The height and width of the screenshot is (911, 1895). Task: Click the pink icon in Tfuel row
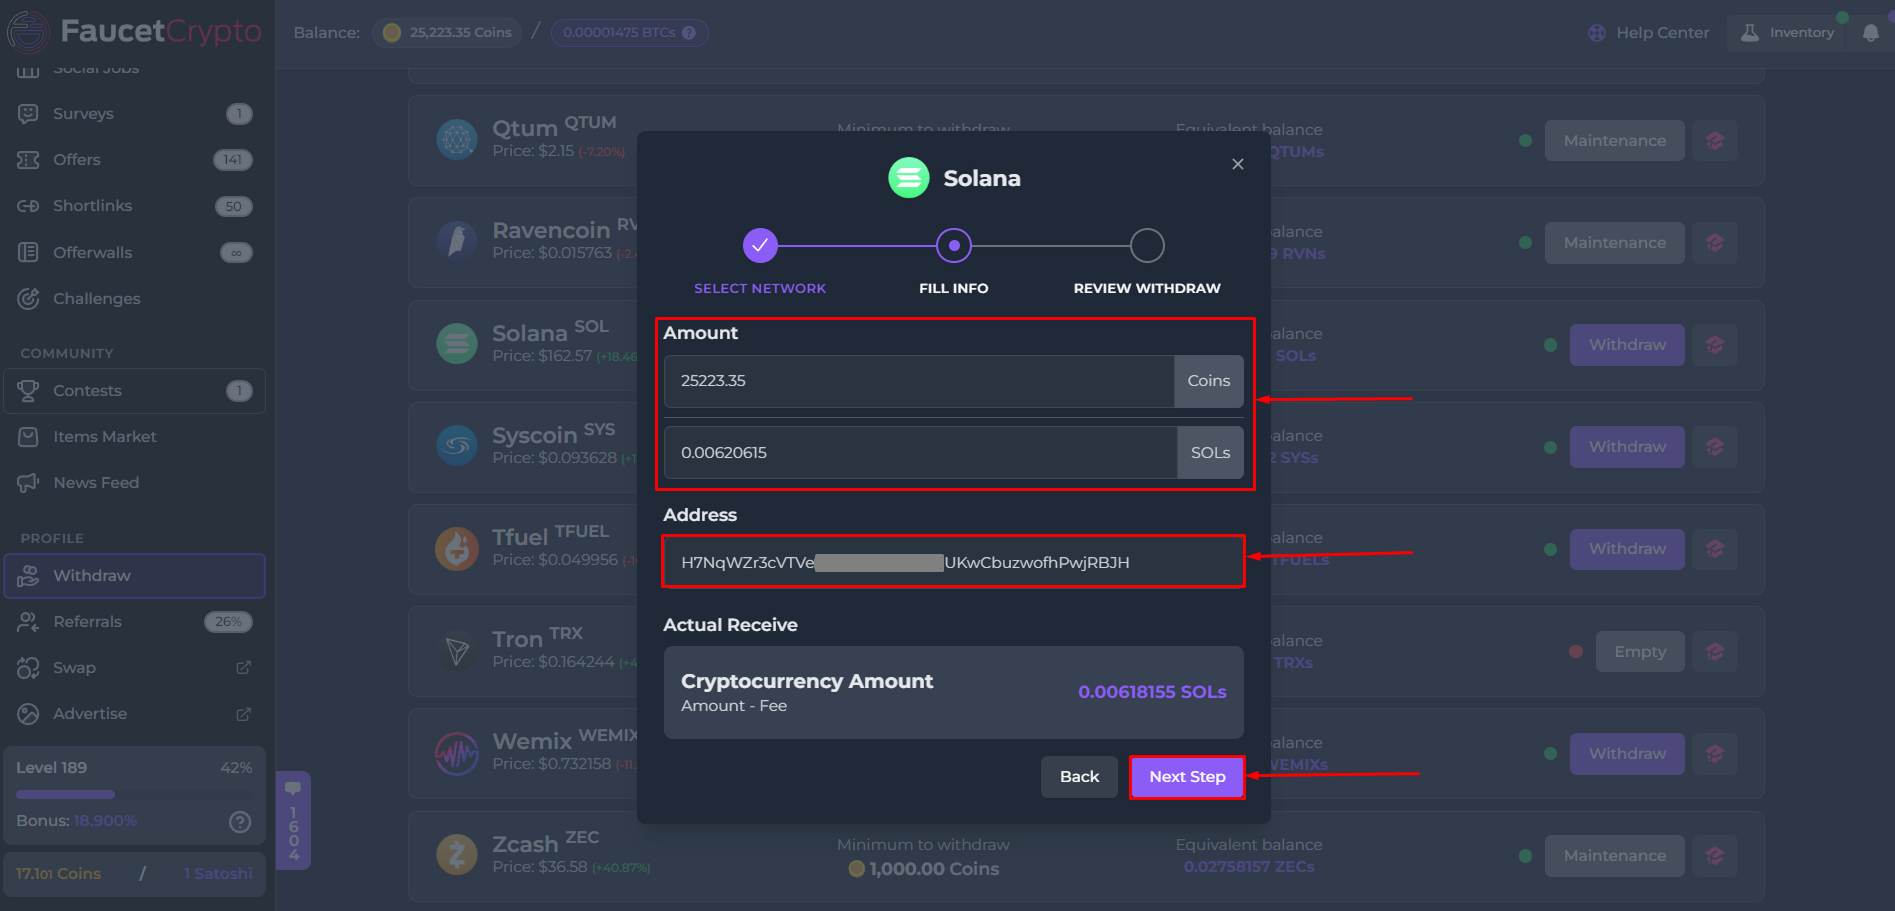[1715, 549]
